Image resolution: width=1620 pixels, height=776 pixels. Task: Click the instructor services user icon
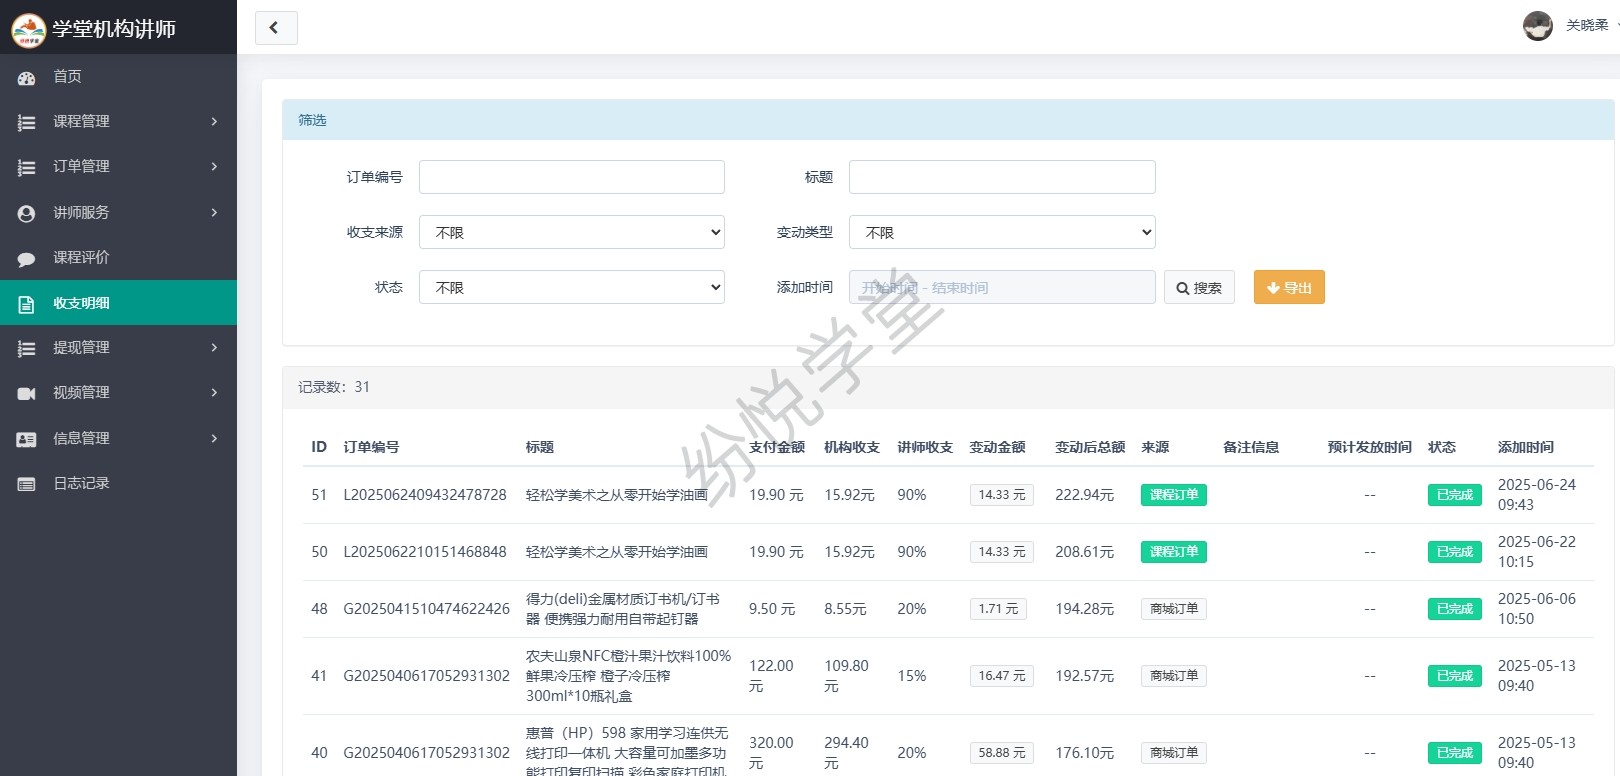pos(27,213)
